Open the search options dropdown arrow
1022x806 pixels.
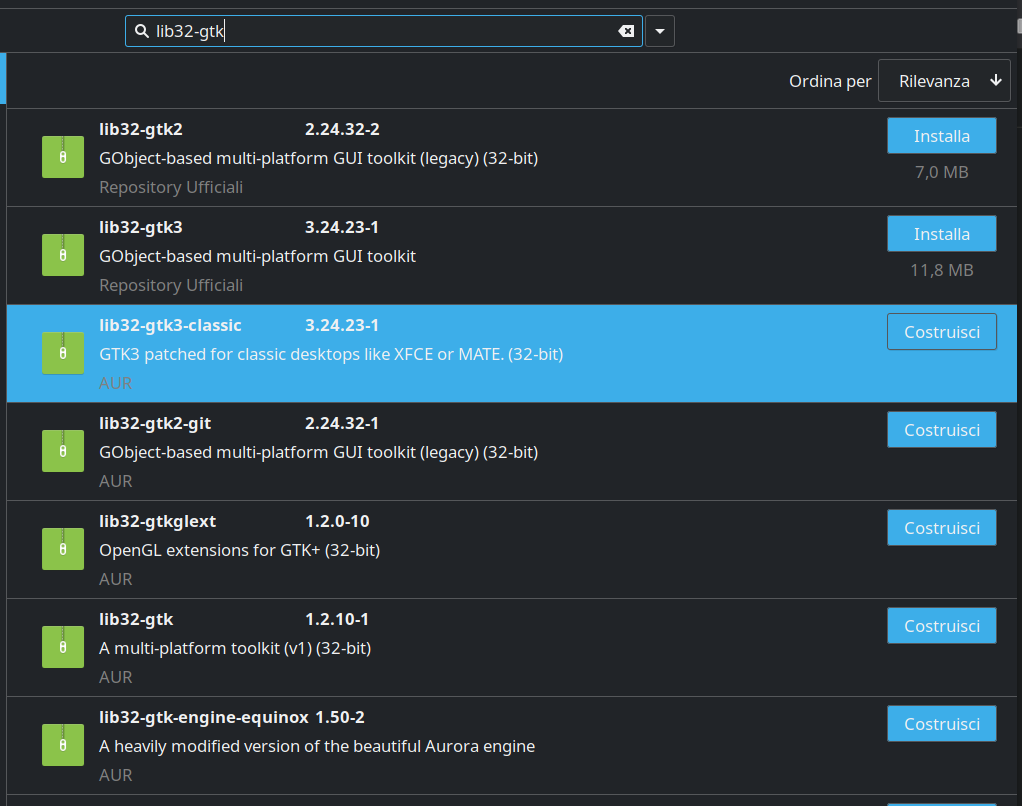pos(659,31)
